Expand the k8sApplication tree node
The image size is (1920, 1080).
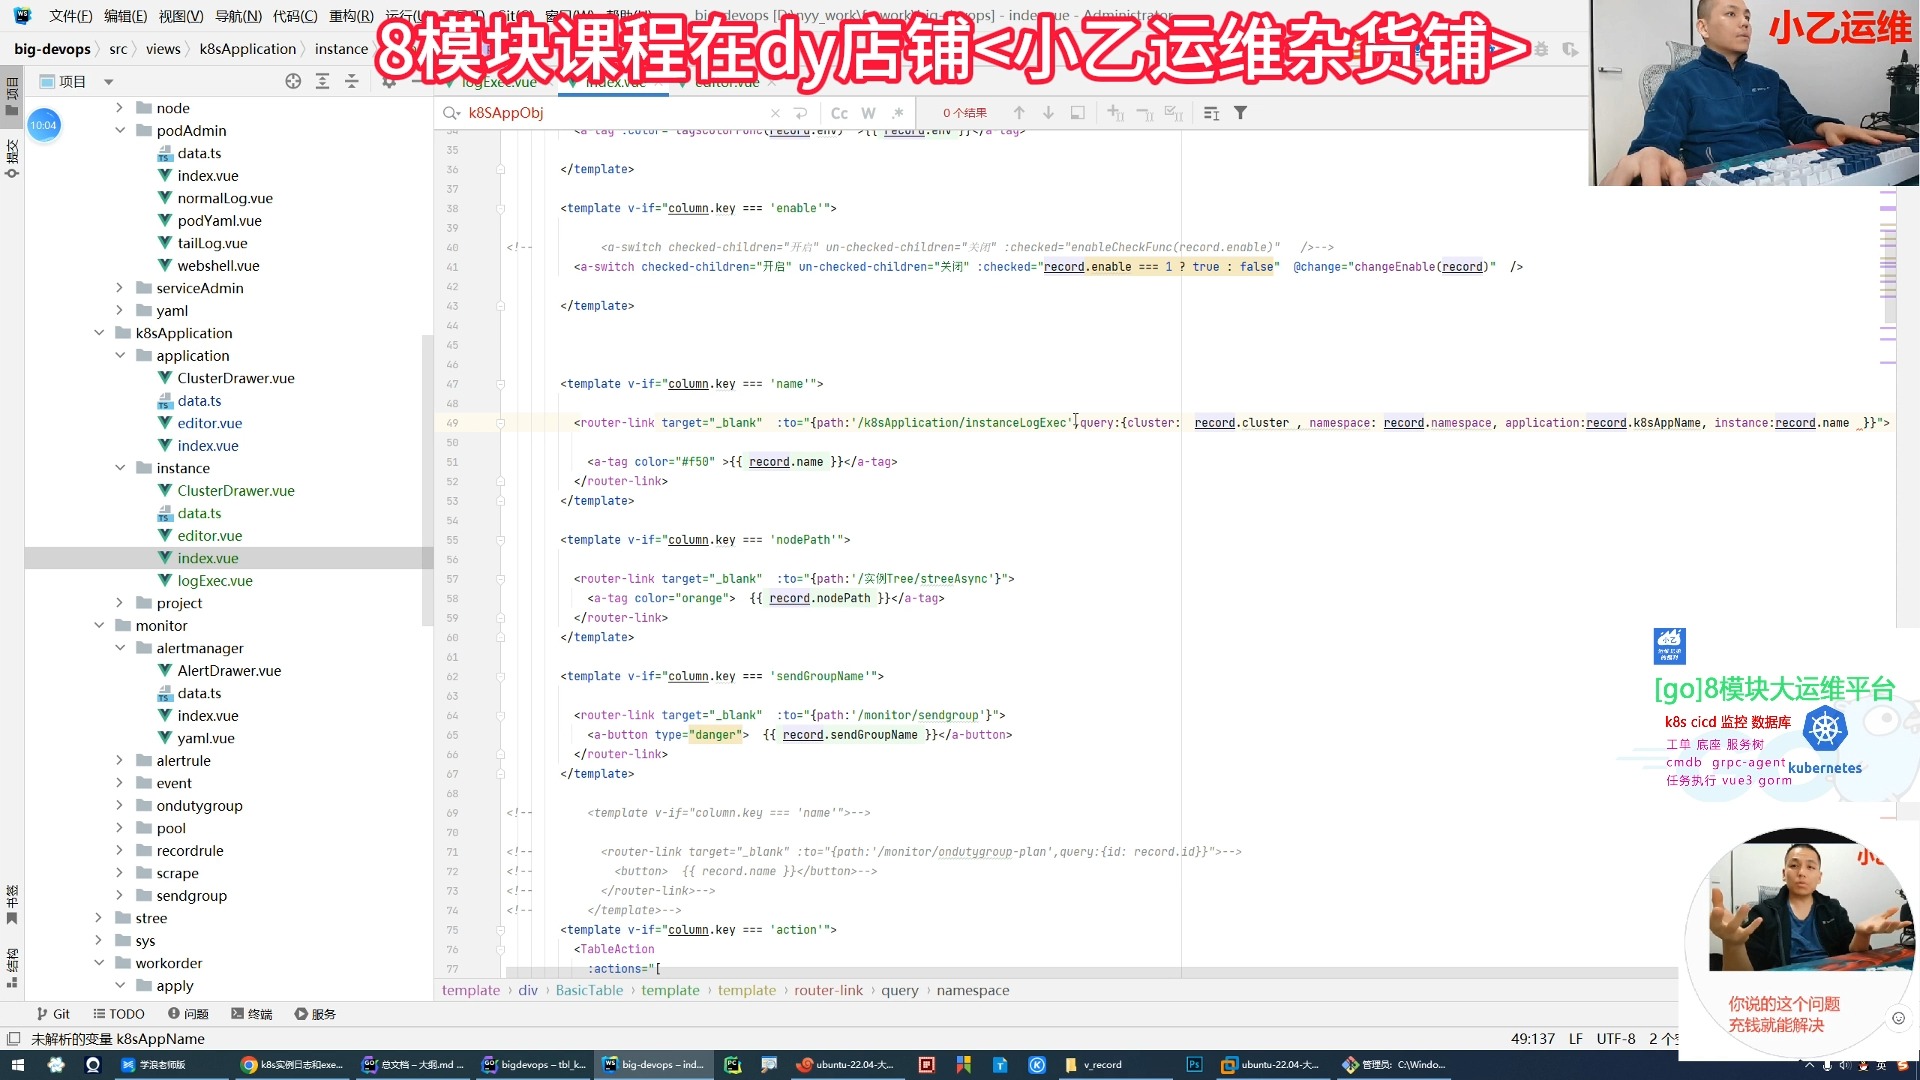point(100,332)
